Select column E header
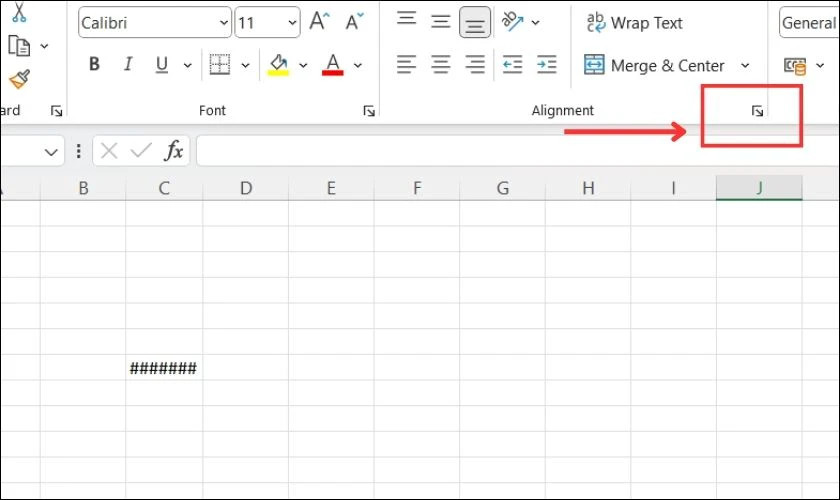Image resolution: width=840 pixels, height=500 pixels. [x=331, y=188]
